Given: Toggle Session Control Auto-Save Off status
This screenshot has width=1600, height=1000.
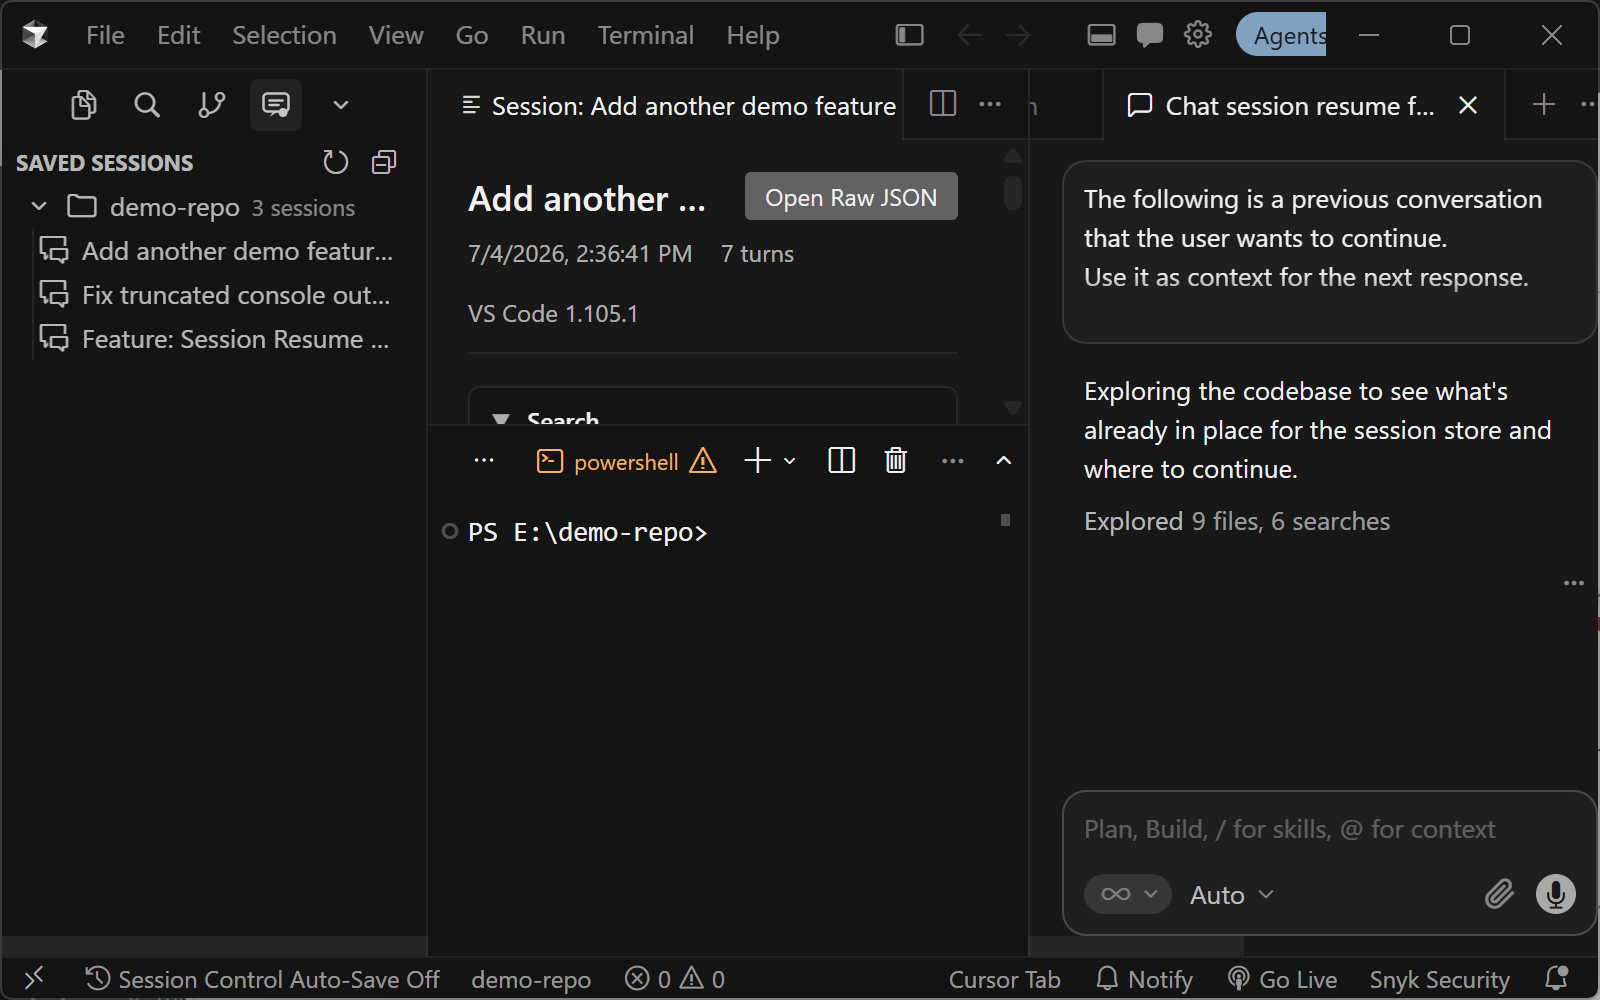Looking at the screenshot, I should (x=262, y=979).
